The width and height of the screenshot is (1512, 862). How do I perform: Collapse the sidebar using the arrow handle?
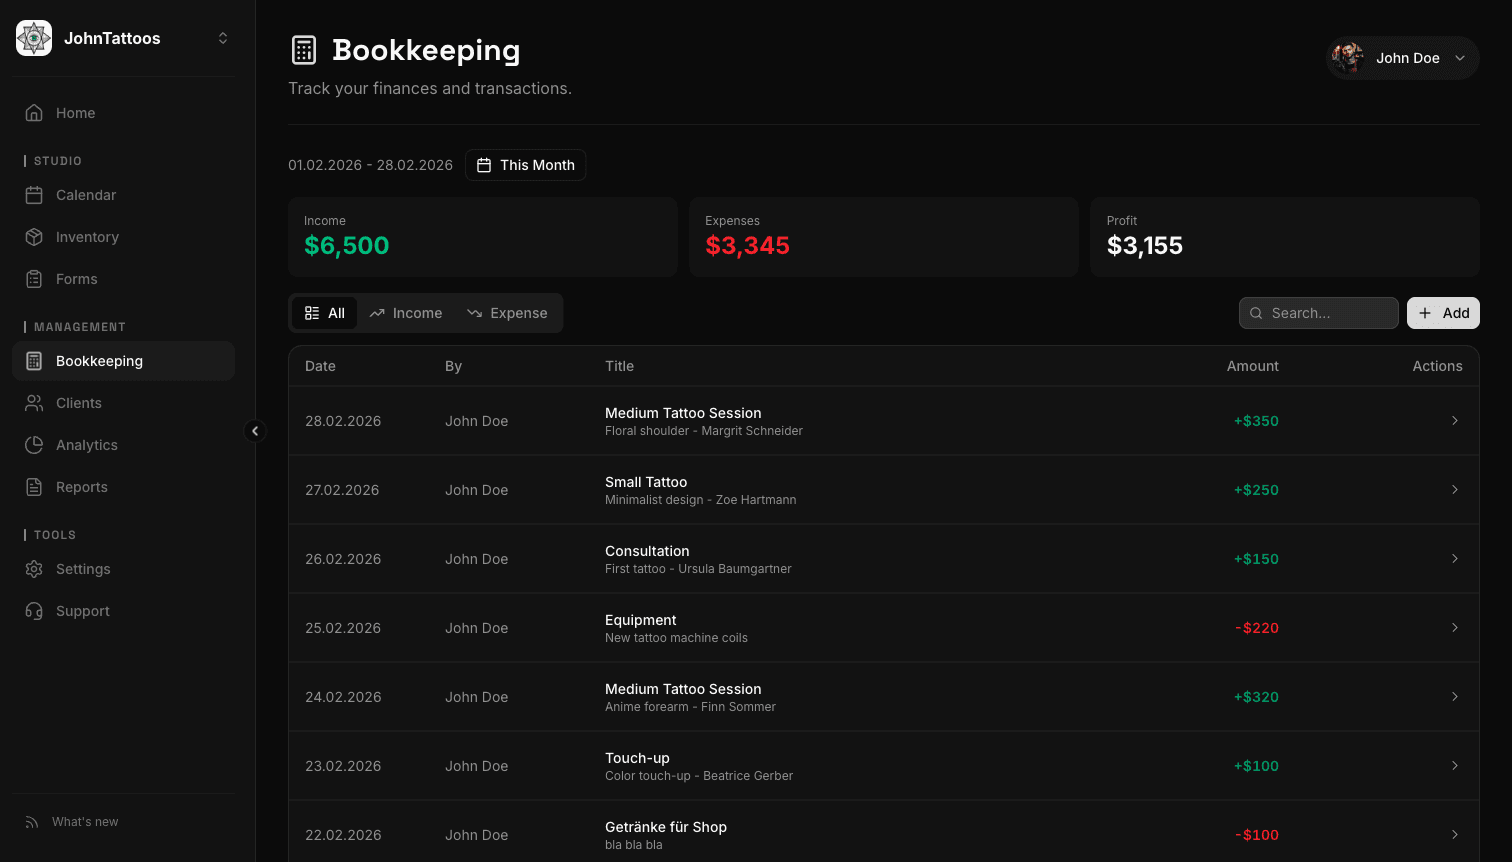coord(256,431)
